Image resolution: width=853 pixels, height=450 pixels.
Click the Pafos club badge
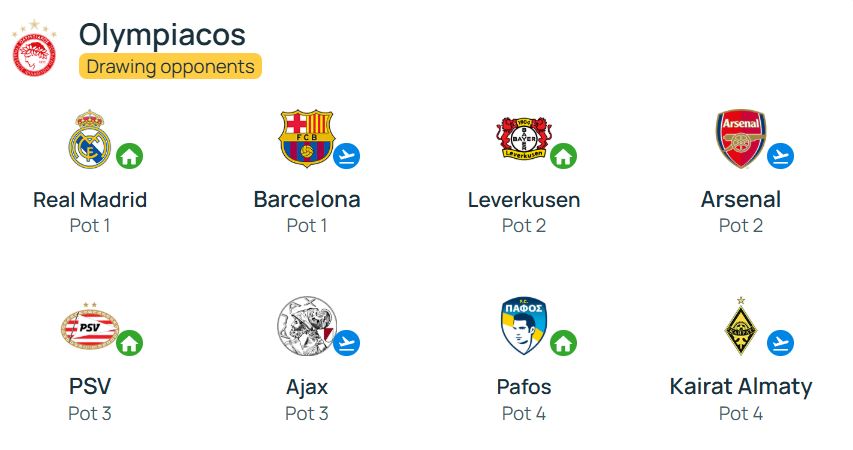click(524, 325)
